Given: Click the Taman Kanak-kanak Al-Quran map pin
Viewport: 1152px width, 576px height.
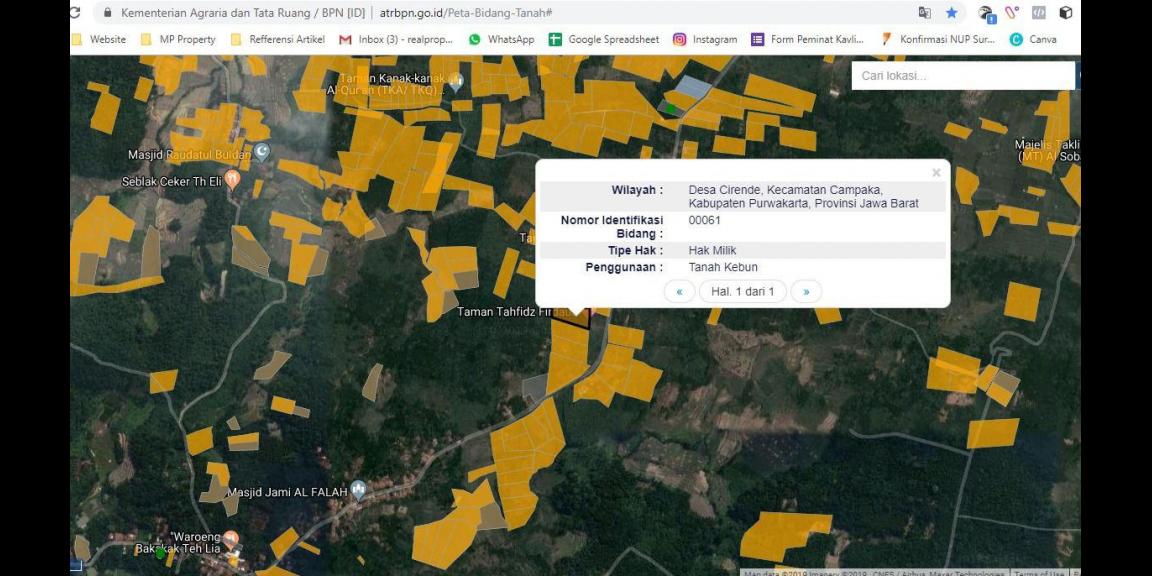Looking at the screenshot, I should [456, 81].
